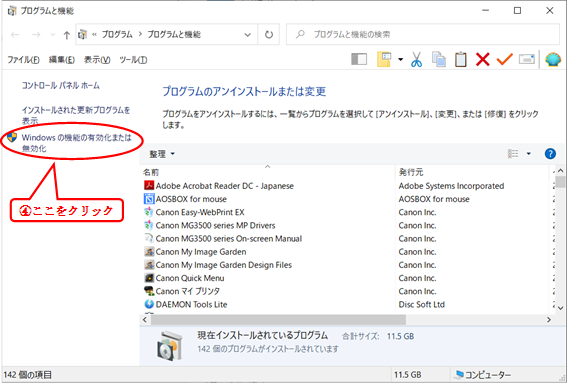Click the scissors Cut icon
This screenshot has width=567, height=383.
click(x=417, y=59)
